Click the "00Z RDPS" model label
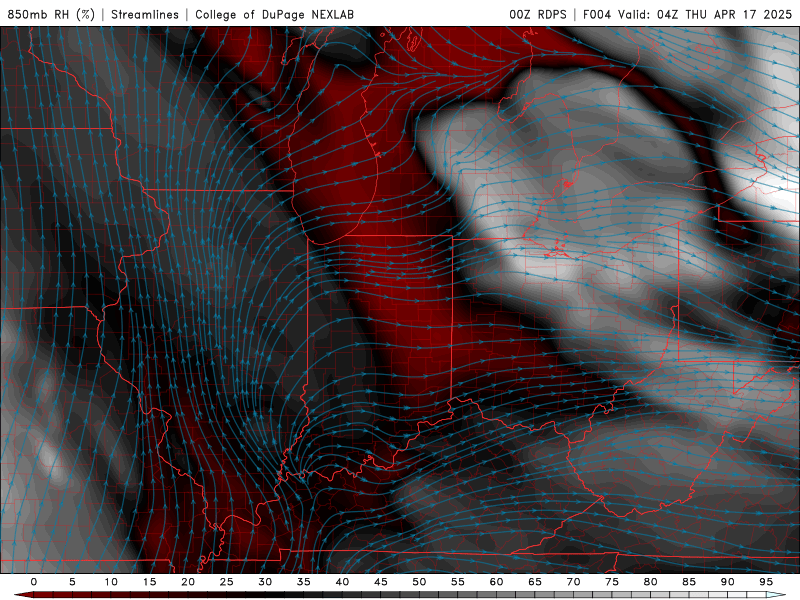Screen dimensions: 800x600 pos(538,14)
